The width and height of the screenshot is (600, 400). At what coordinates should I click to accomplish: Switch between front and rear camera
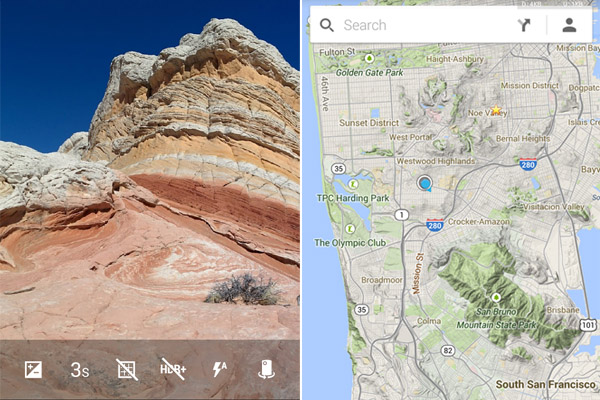pos(266,369)
